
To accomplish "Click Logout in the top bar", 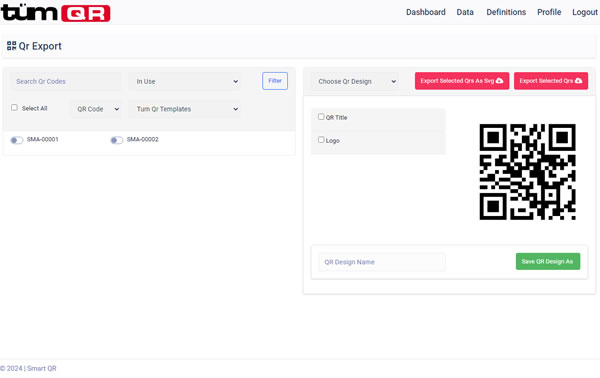I will tap(585, 12).
